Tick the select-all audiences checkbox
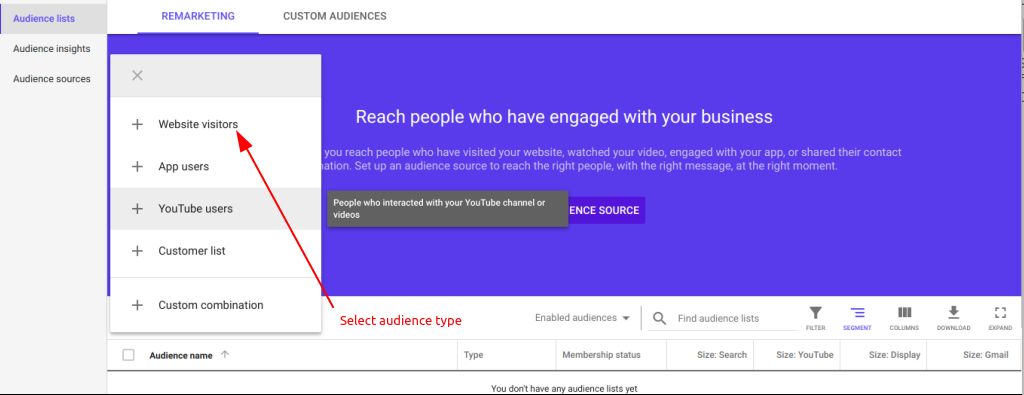1024x395 pixels. click(x=129, y=355)
